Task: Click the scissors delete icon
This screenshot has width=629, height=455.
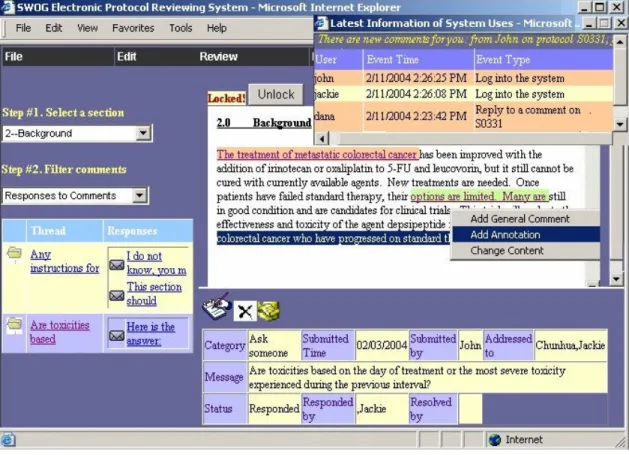Action: tap(245, 311)
